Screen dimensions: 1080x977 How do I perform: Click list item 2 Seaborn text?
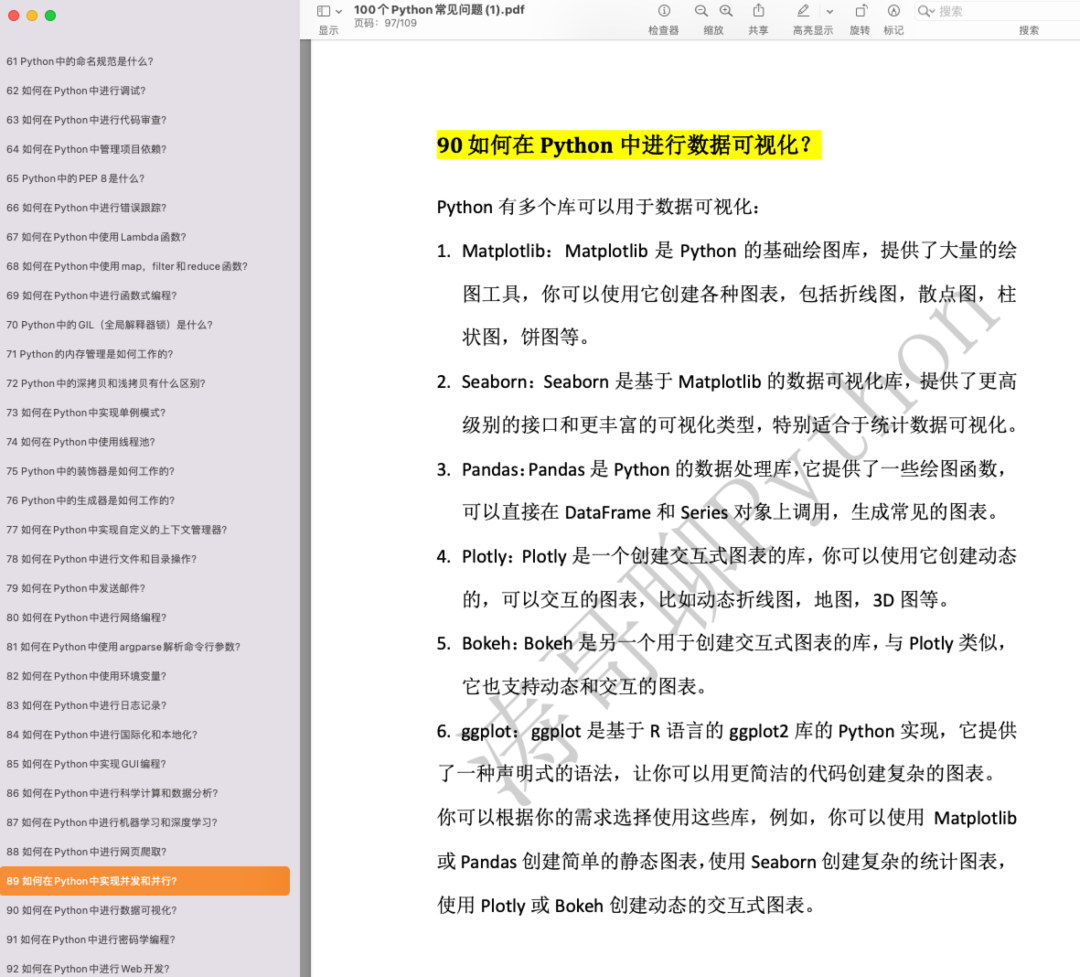click(x=727, y=403)
